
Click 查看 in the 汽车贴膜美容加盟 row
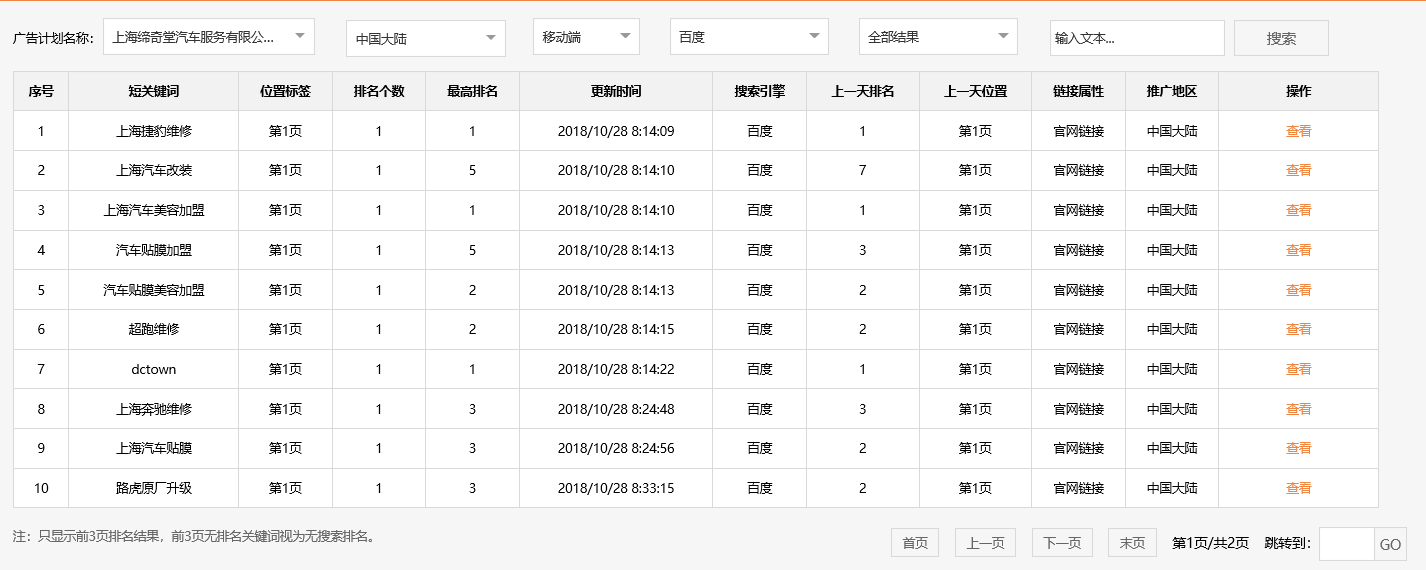click(1298, 290)
